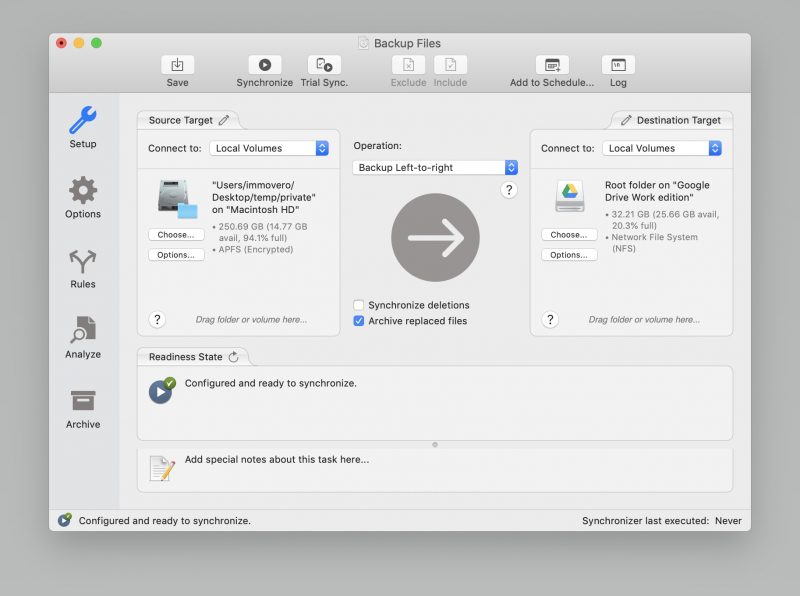
Task: Edit the Destination Target name pencil
Action: [x=626, y=120]
